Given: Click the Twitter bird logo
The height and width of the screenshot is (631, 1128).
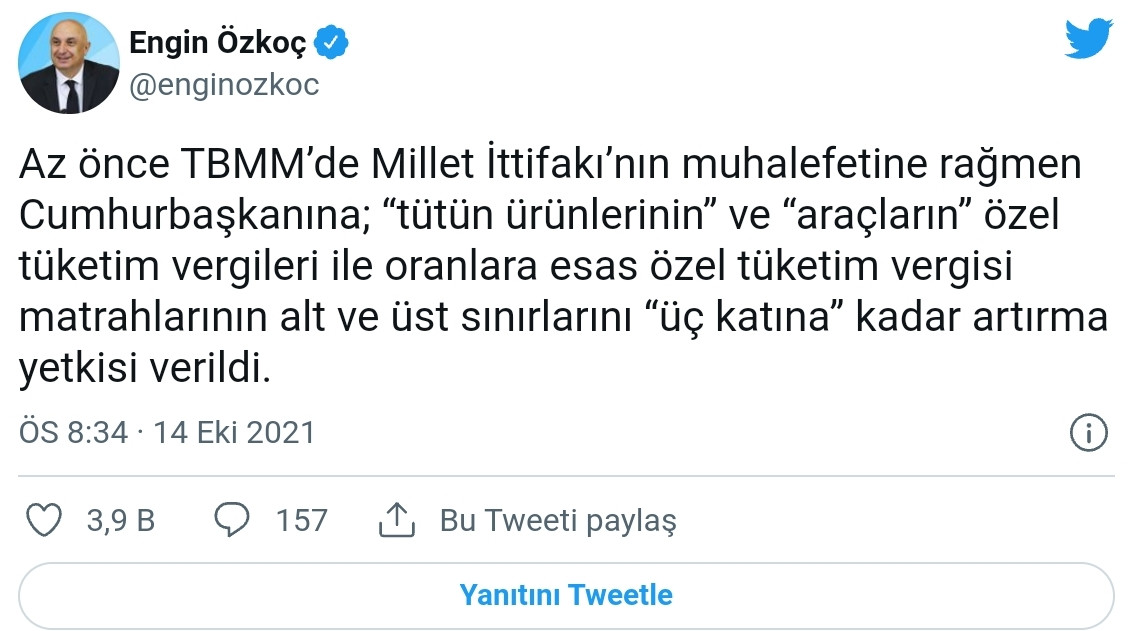Looking at the screenshot, I should [1088, 40].
